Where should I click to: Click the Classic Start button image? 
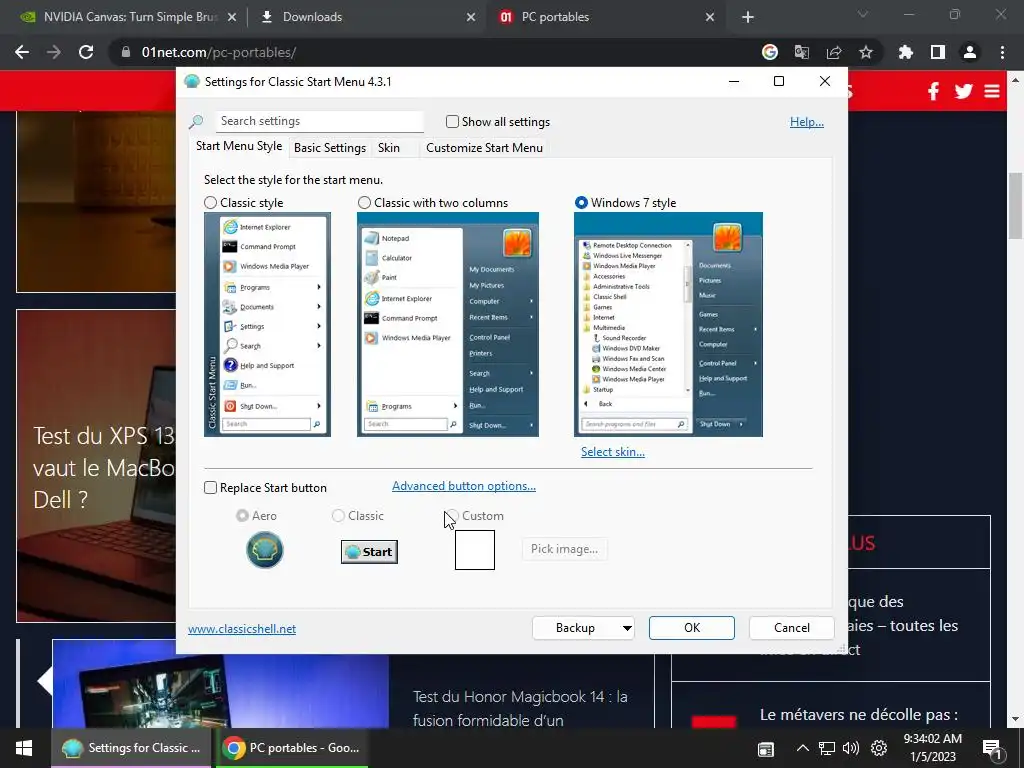369,552
